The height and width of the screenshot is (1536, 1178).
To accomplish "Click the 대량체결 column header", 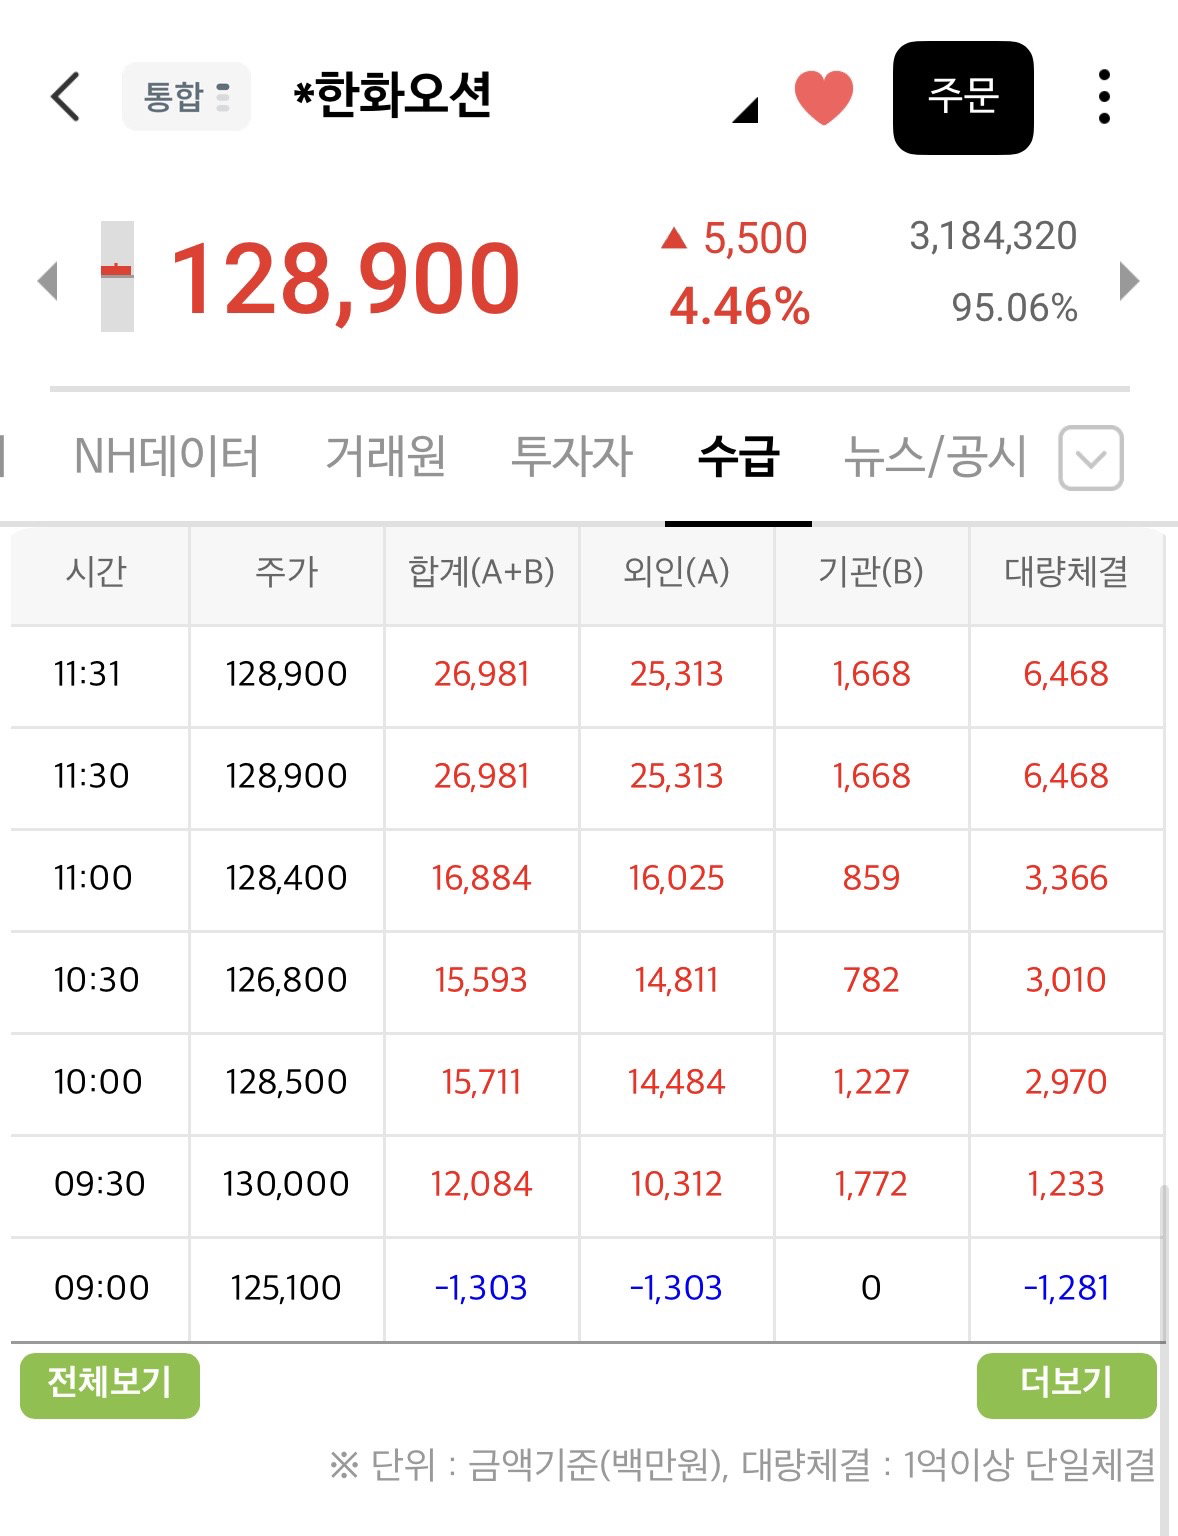I will tap(1066, 573).
